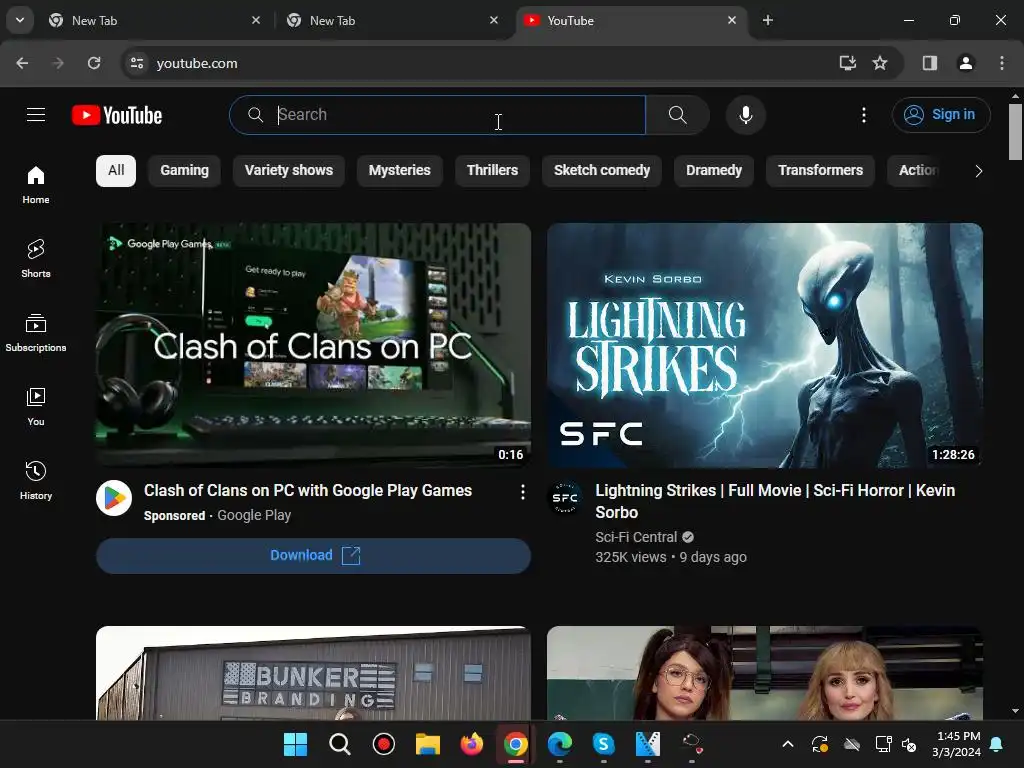The width and height of the screenshot is (1024, 768).
Task: Reload the YouTube page
Action: click(x=94, y=63)
